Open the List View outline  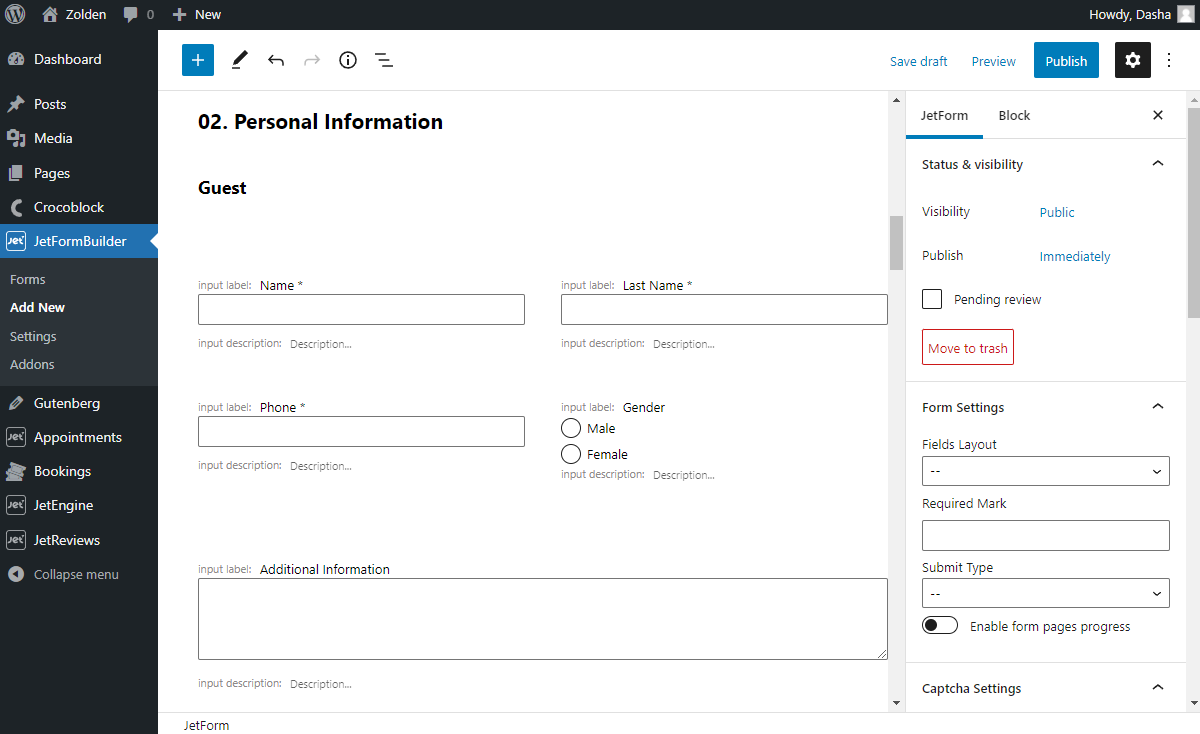point(383,60)
